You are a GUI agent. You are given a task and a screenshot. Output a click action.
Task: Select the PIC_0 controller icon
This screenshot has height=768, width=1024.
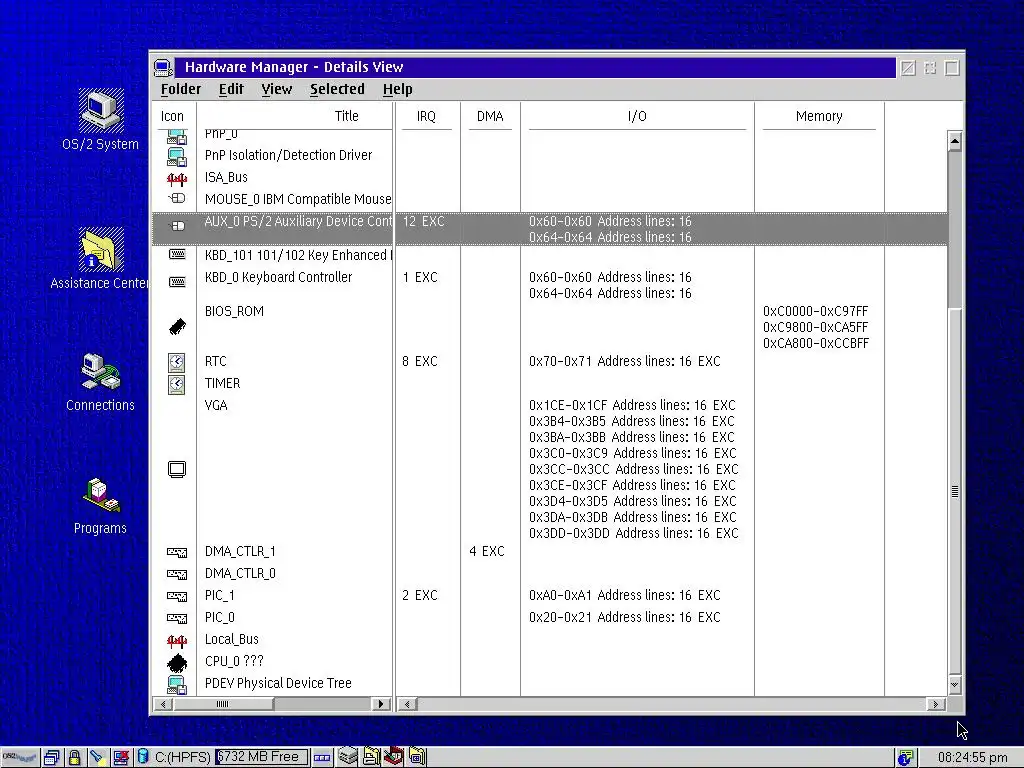click(x=177, y=618)
